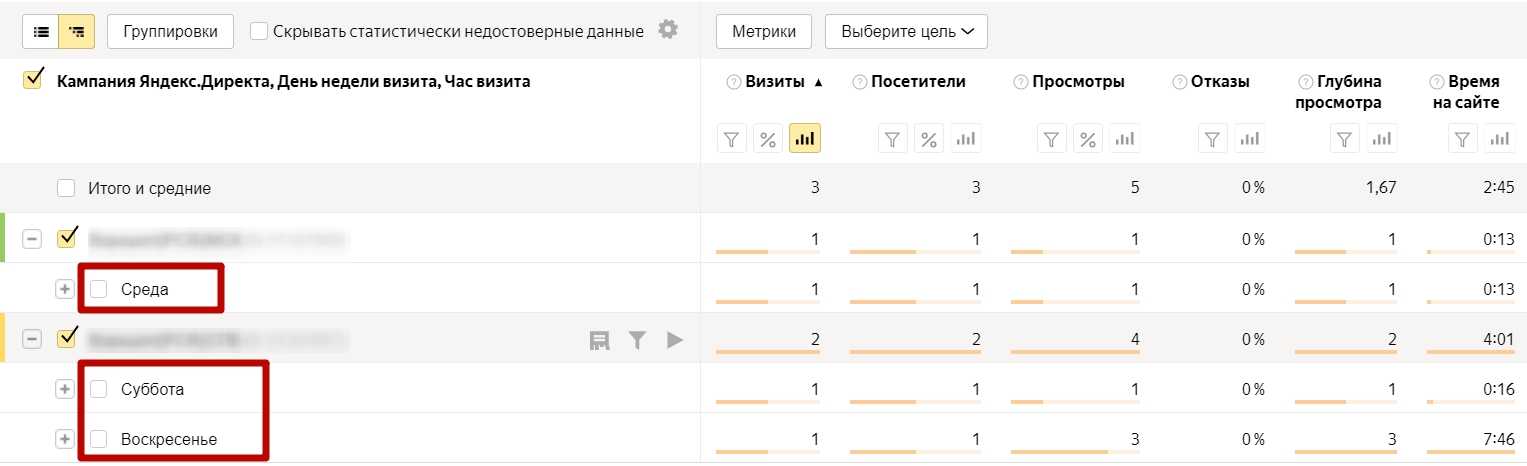The height and width of the screenshot is (466, 1527).
Task: Collapse the first campaign row
Action: 33,239
